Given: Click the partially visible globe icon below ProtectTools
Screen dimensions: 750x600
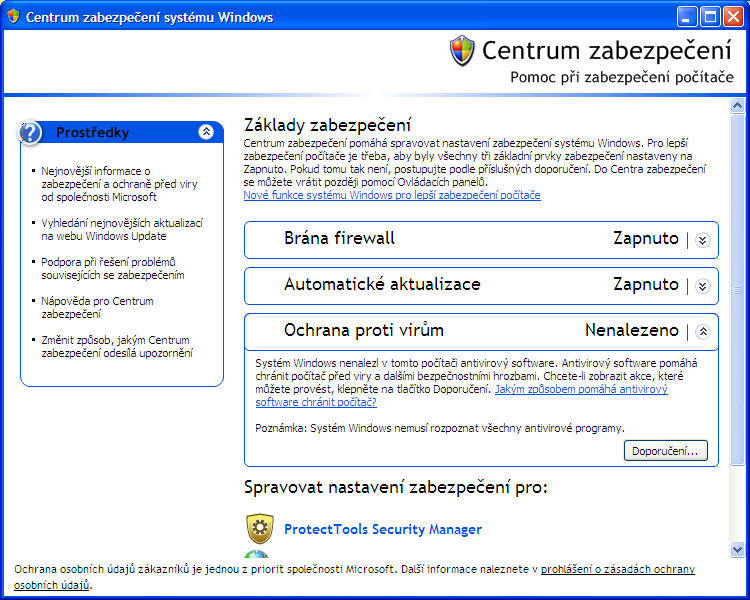Looking at the screenshot, I should [x=258, y=556].
